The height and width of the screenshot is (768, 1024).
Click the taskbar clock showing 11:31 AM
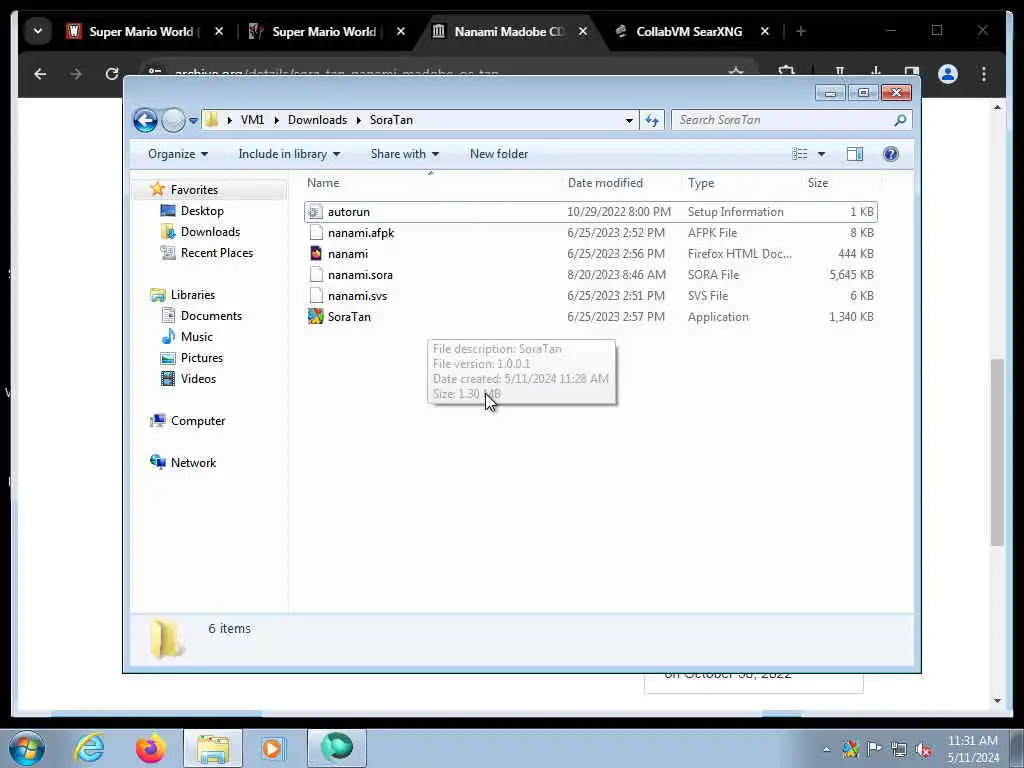coord(973,749)
